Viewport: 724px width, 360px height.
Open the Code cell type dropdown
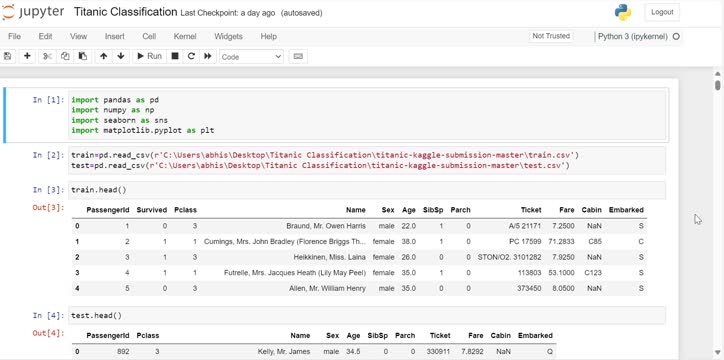pyautogui.click(x=251, y=57)
